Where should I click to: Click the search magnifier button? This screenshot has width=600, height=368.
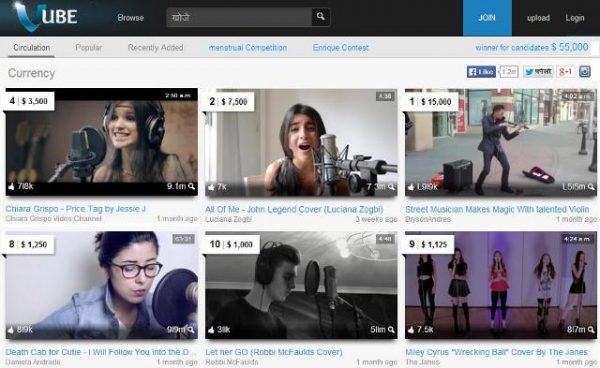click(x=321, y=17)
